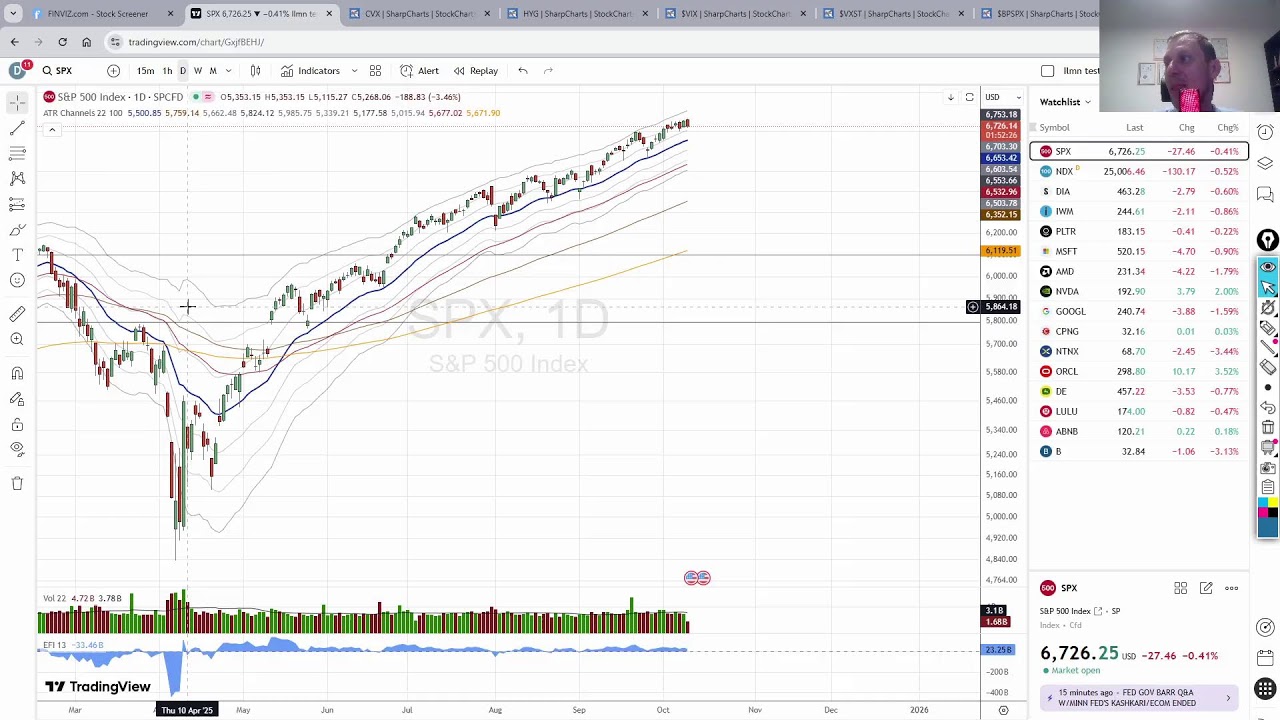Activate the zoom in tool
This screenshot has width=1280, height=720.
[17, 339]
